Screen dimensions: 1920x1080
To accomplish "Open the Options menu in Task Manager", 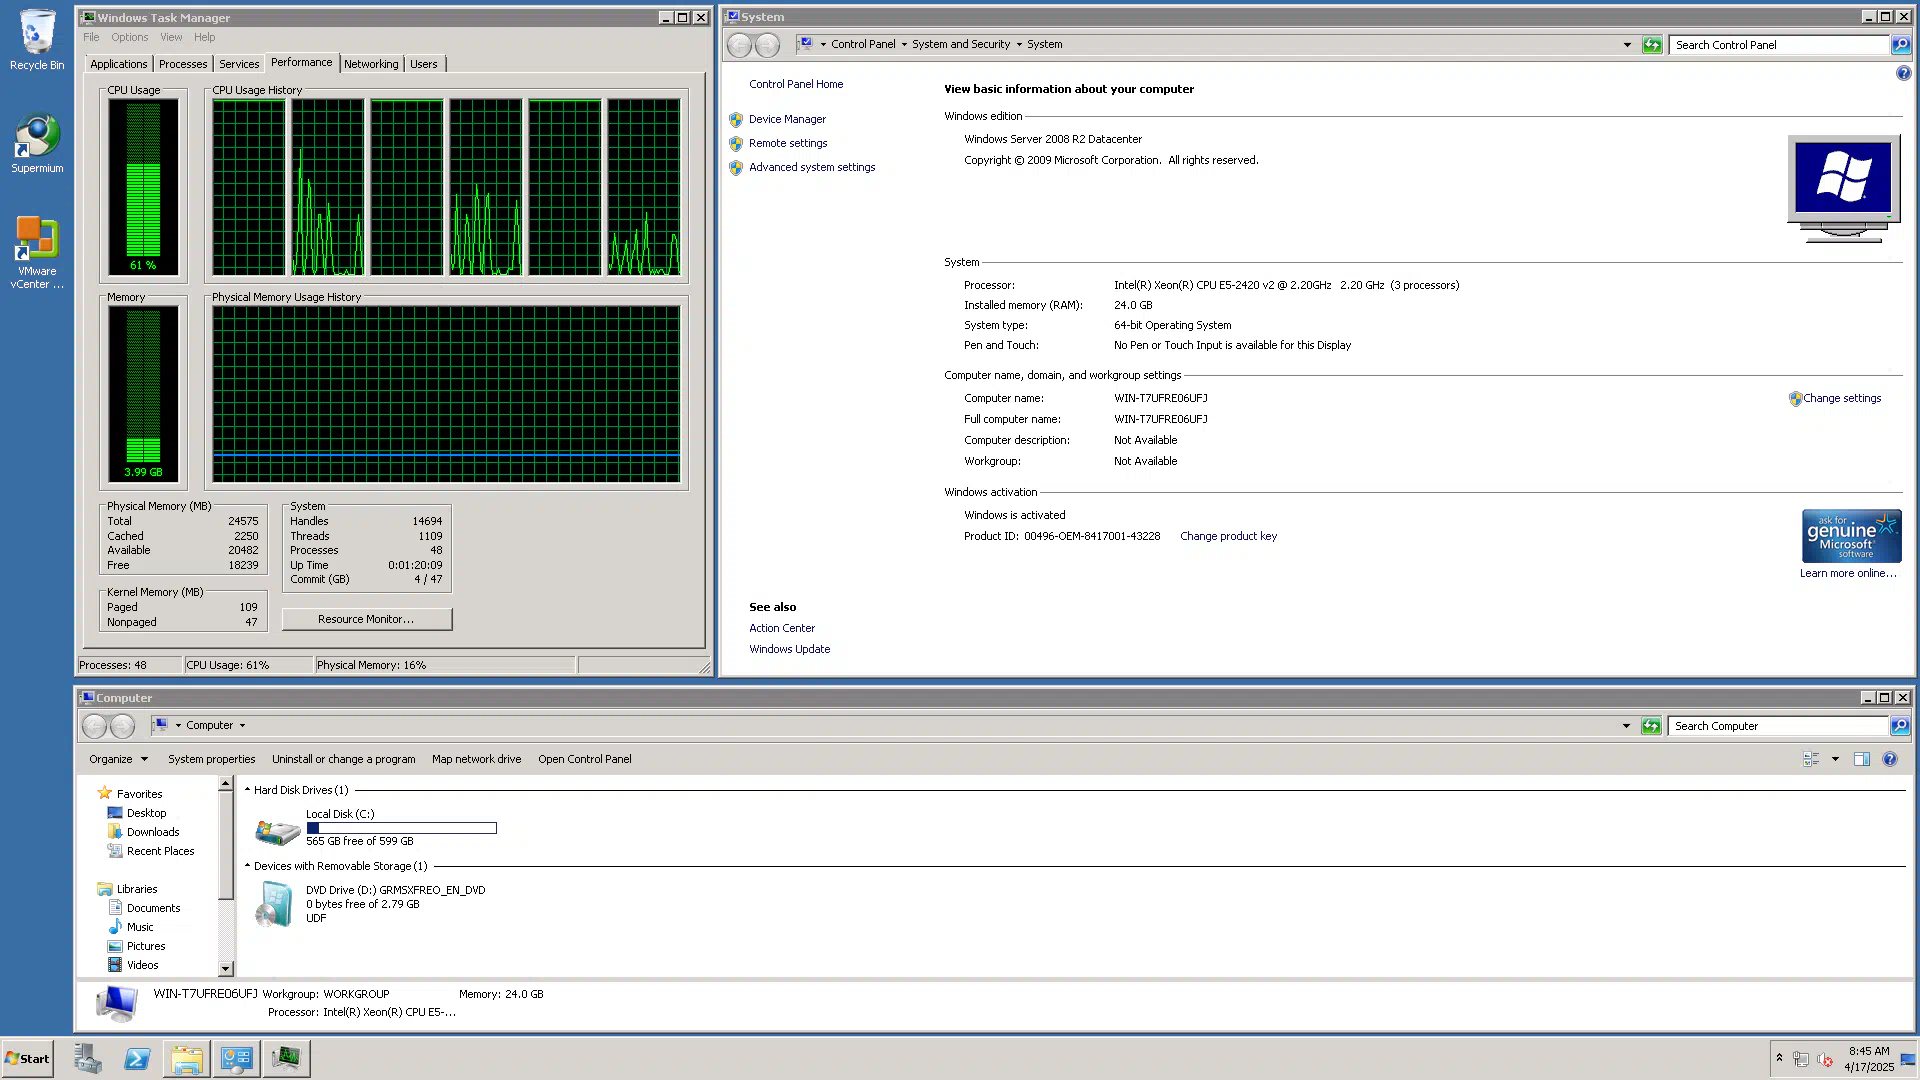I will (130, 37).
